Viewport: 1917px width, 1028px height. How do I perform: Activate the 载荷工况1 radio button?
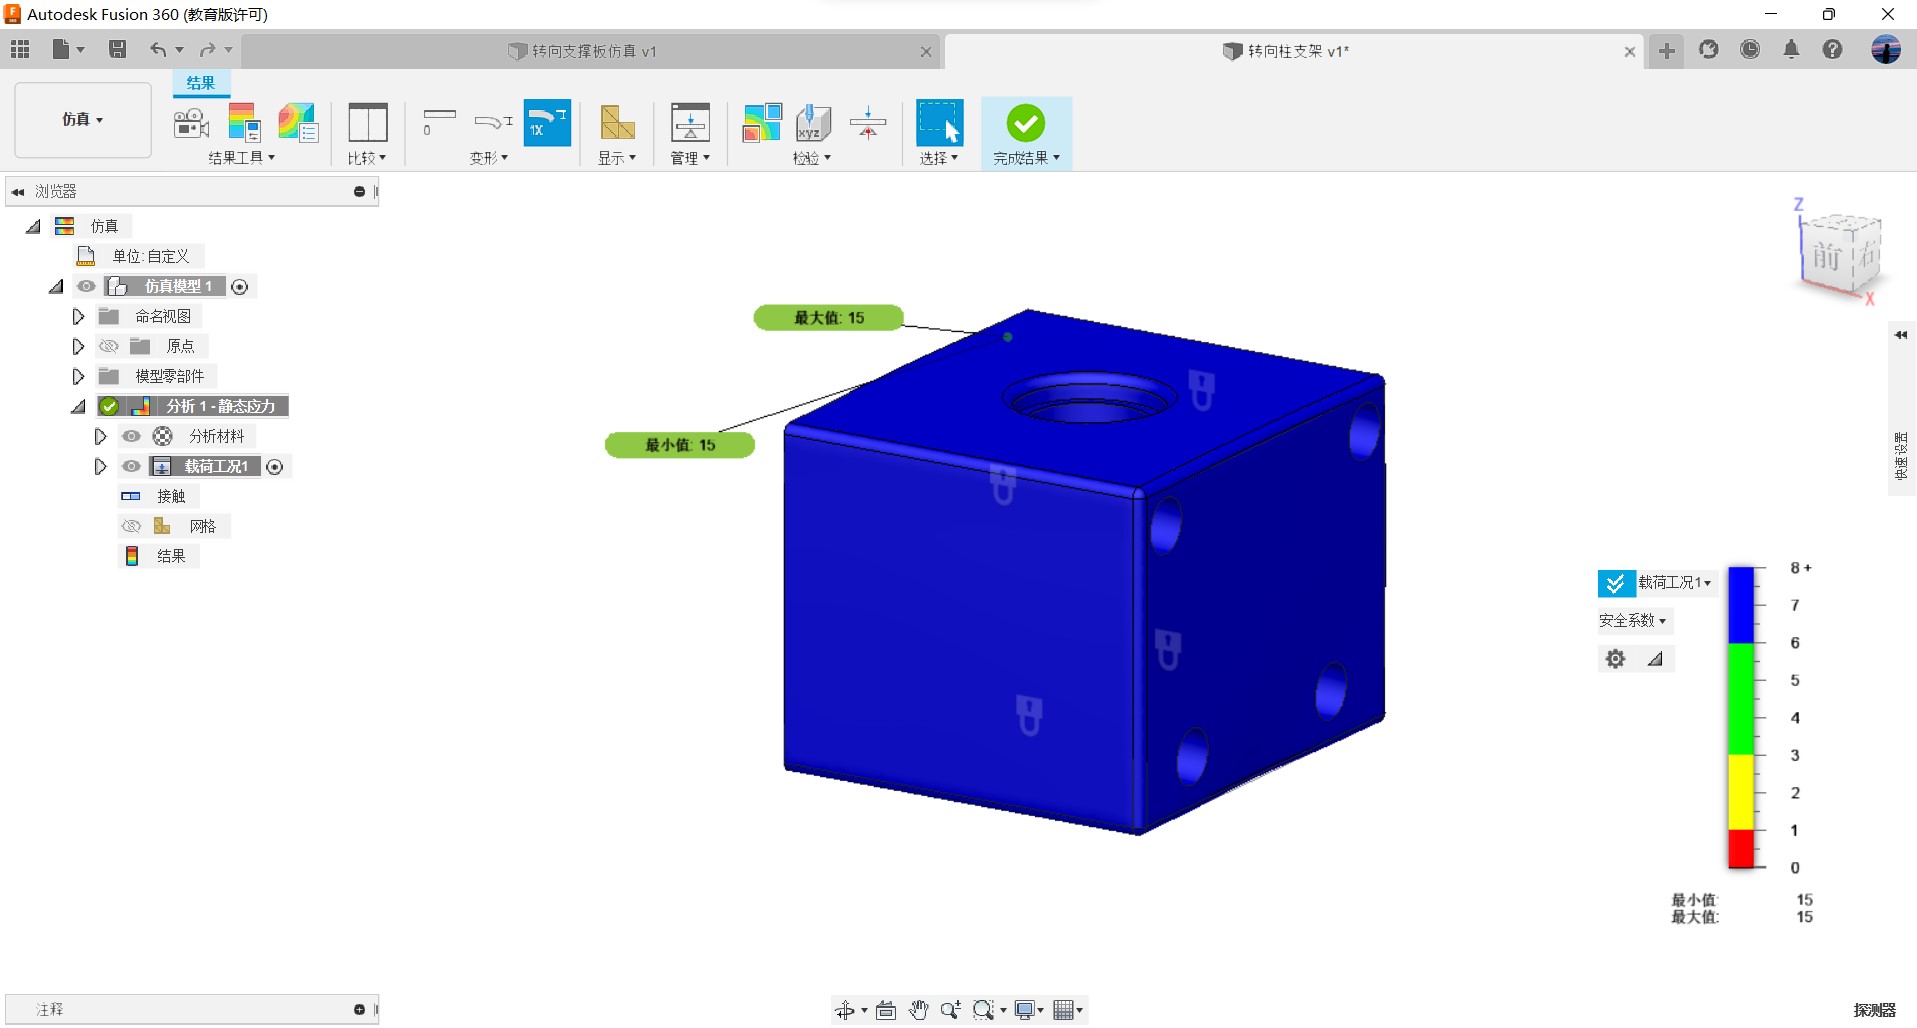tap(275, 467)
